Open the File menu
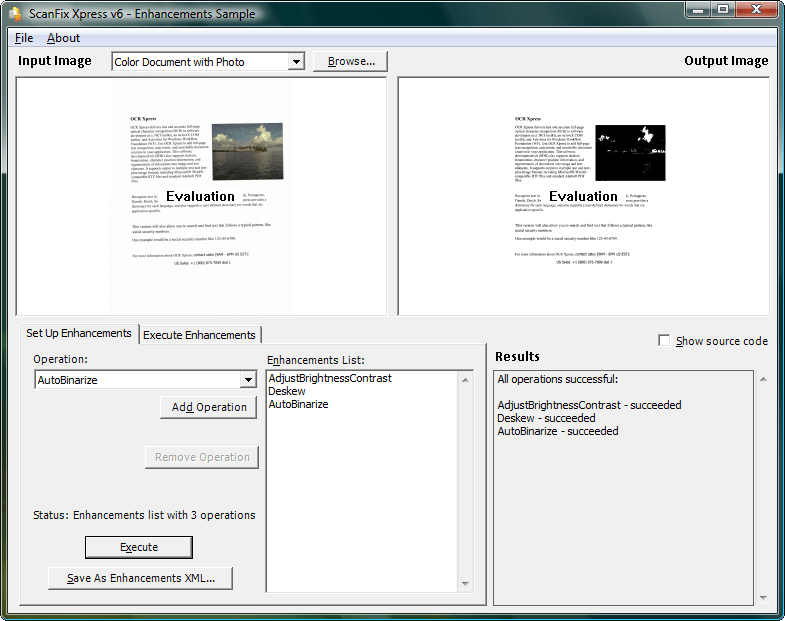This screenshot has width=785, height=621. point(24,38)
